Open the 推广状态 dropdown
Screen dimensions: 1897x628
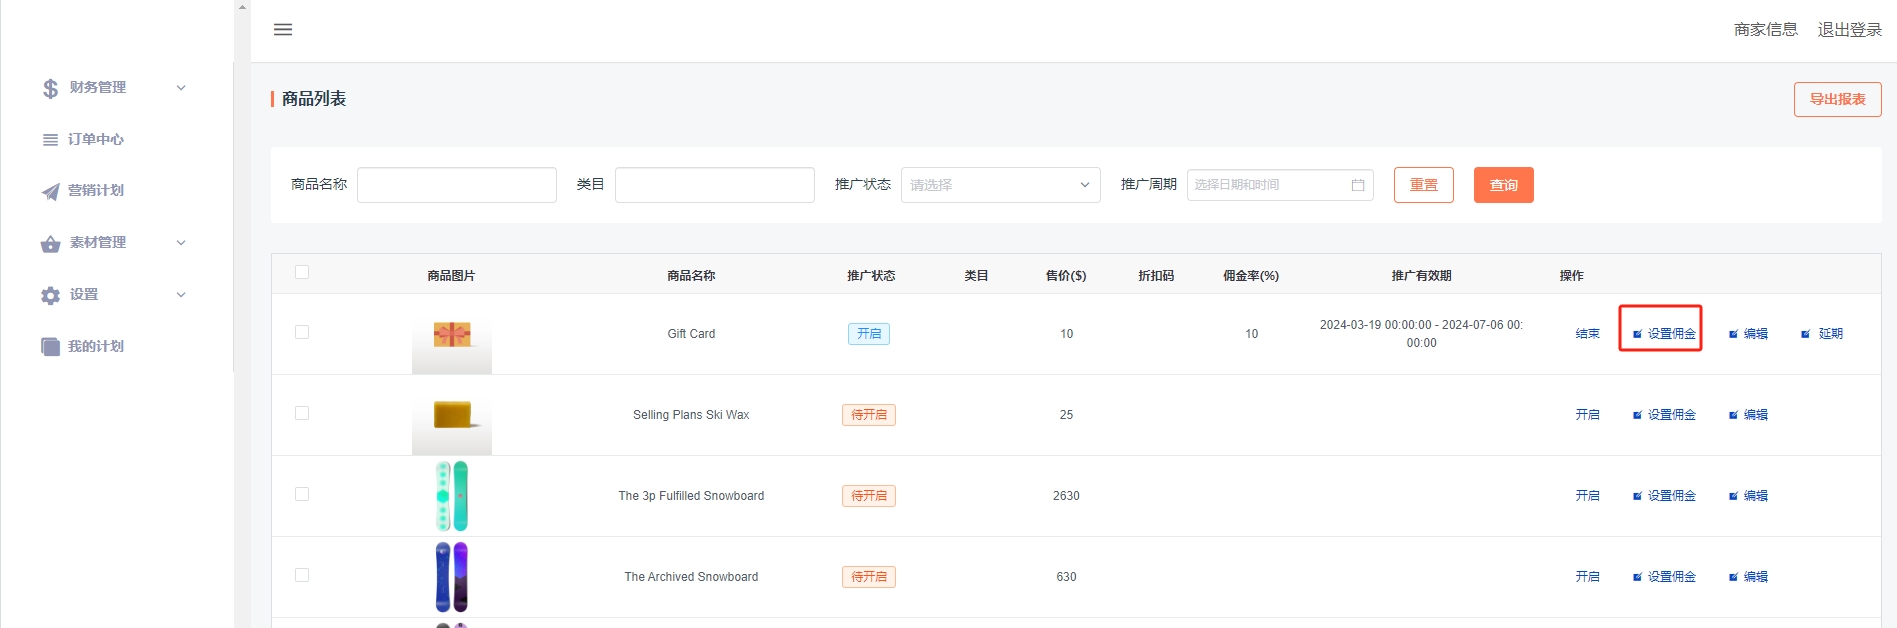coord(1000,185)
